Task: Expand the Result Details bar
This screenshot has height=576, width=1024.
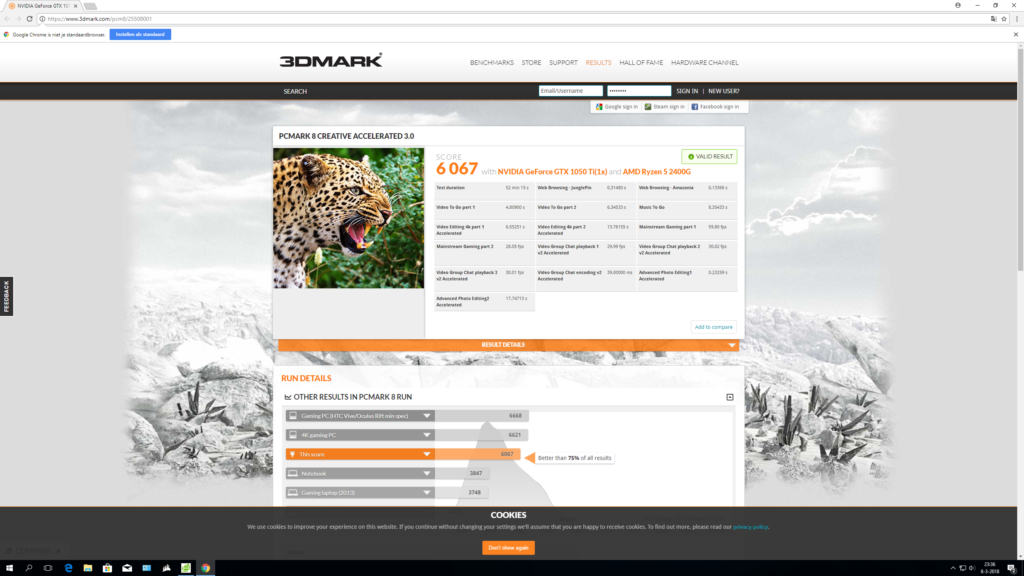Action: 508,345
